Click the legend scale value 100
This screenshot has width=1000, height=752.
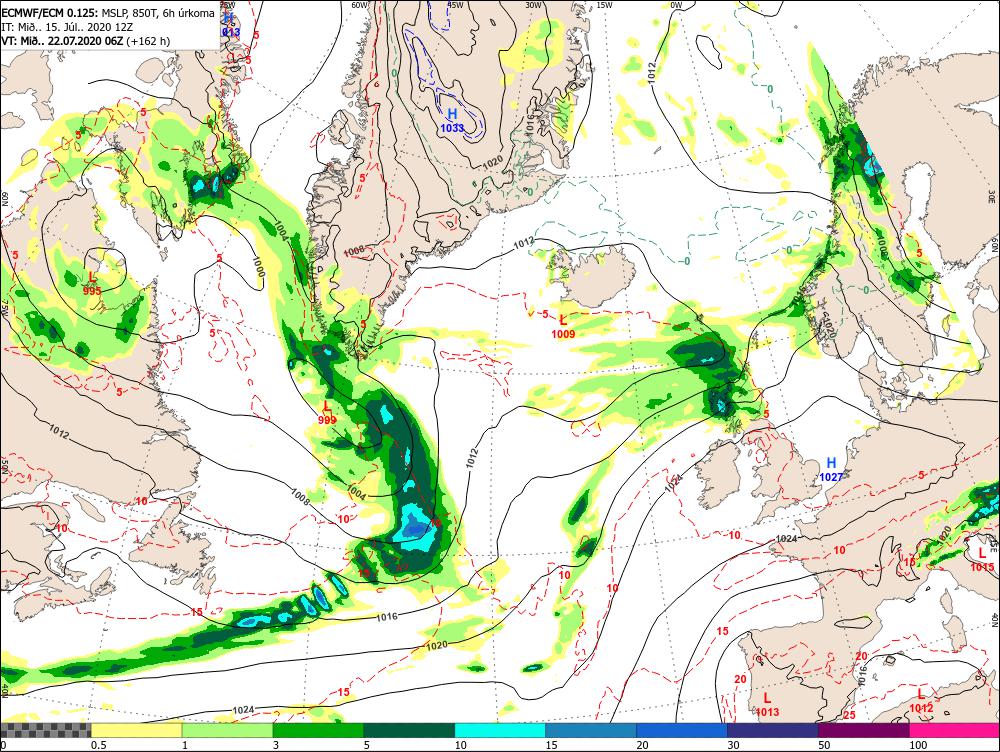click(x=918, y=745)
